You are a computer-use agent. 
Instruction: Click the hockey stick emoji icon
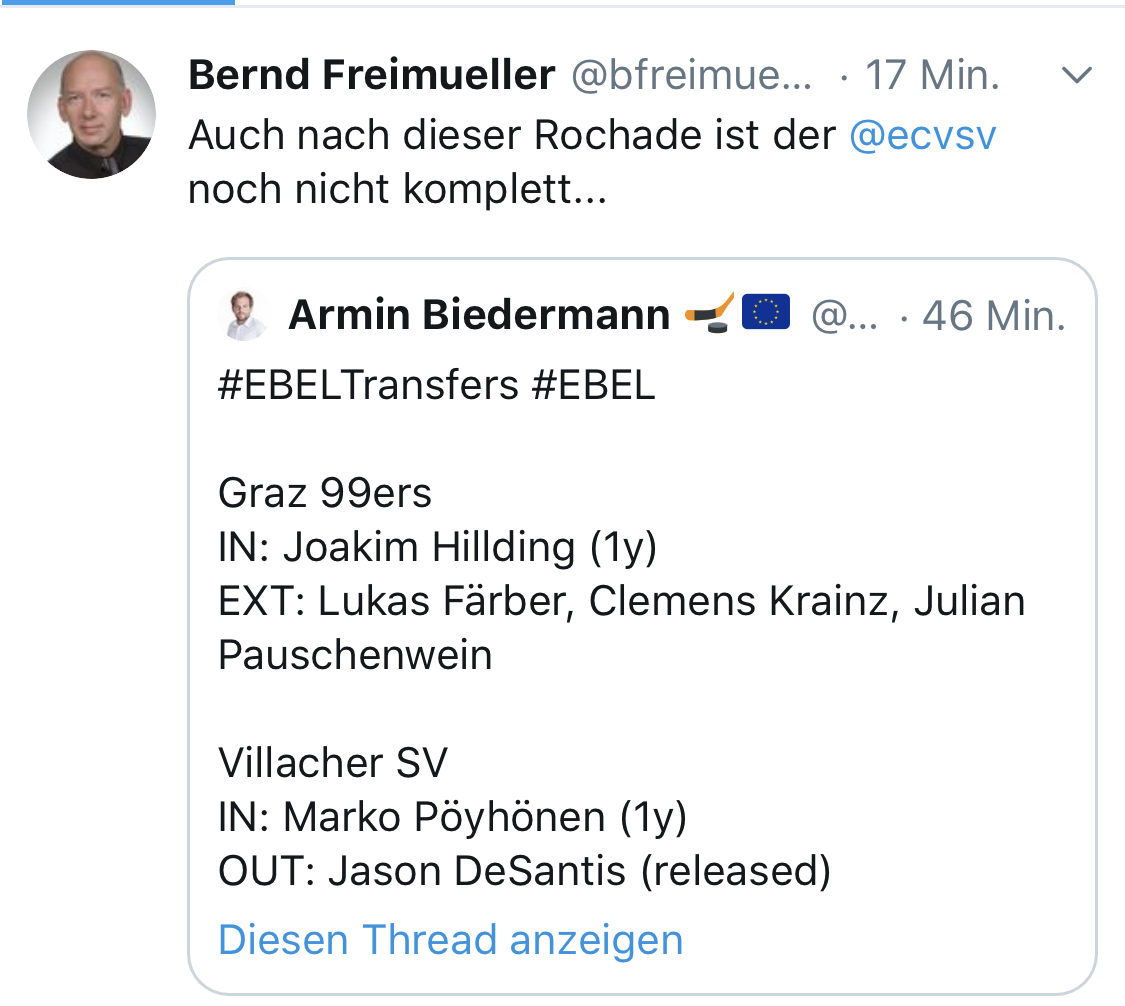[709, 312]
